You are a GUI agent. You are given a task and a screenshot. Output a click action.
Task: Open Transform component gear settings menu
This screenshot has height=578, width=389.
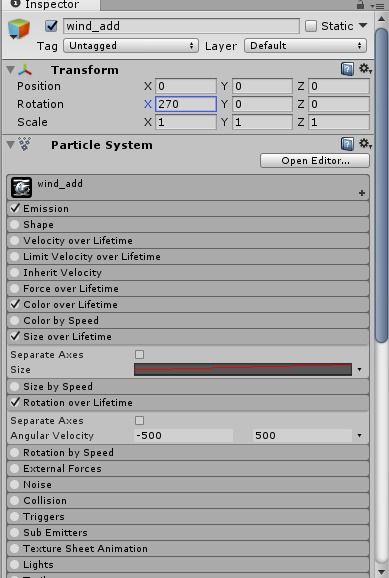click(x=365, y=69)
